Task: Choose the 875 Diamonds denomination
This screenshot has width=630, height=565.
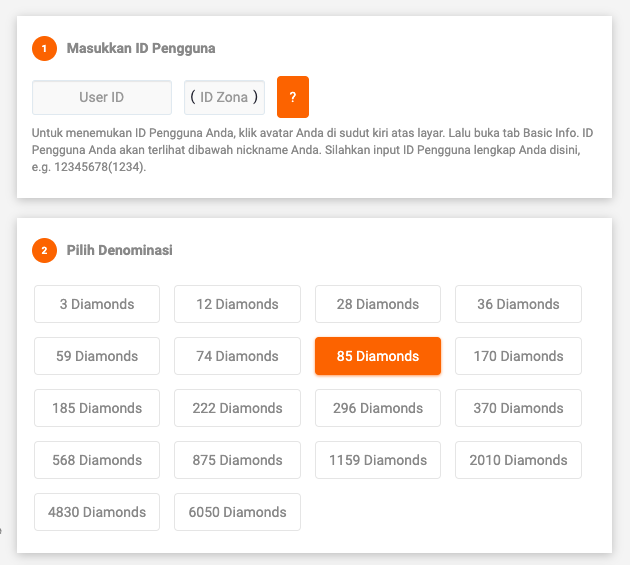Action: pos(237,460)
